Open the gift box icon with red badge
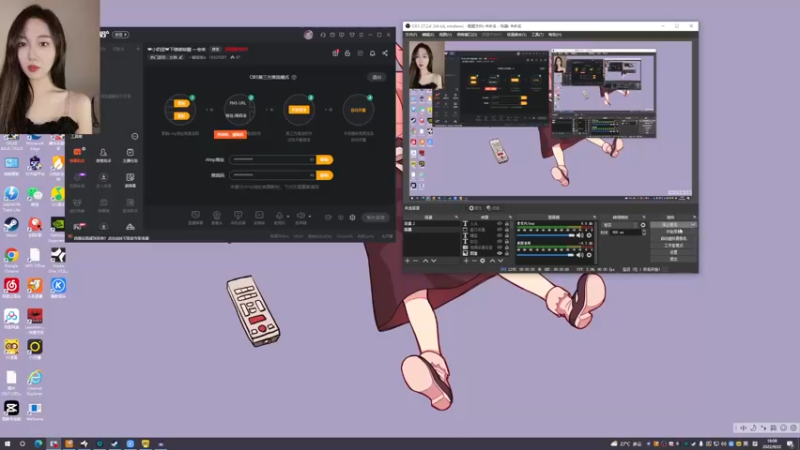The width and height of the screenshot is (800, 450). (x=335, y=53)
